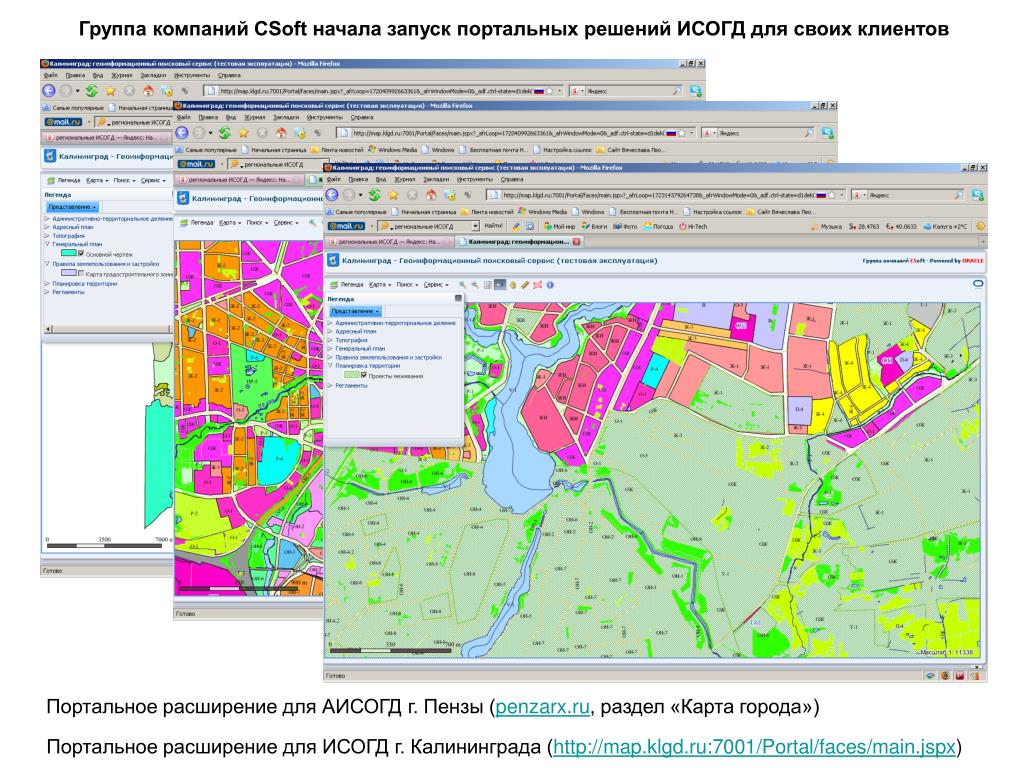1024x768 pixels.
Task: Toggle Карта градостроительного checkbox in rearmost window
Action: pyautogui.click(x=81, y=274)
